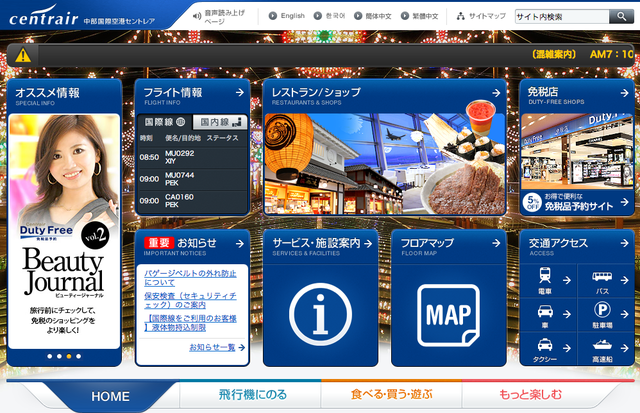Click the Beauty Journal banner

64,231
